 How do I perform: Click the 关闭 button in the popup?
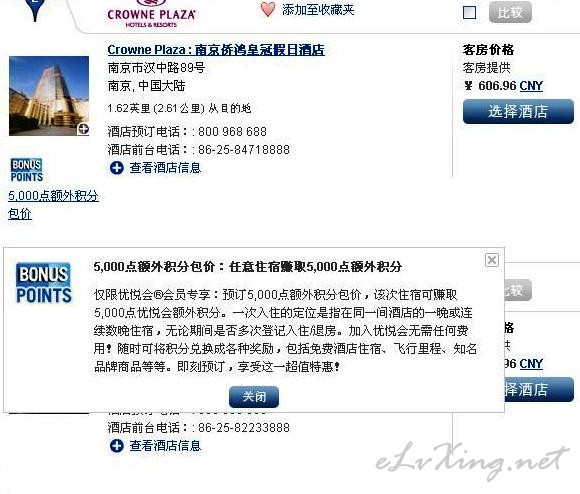(254, 397)
